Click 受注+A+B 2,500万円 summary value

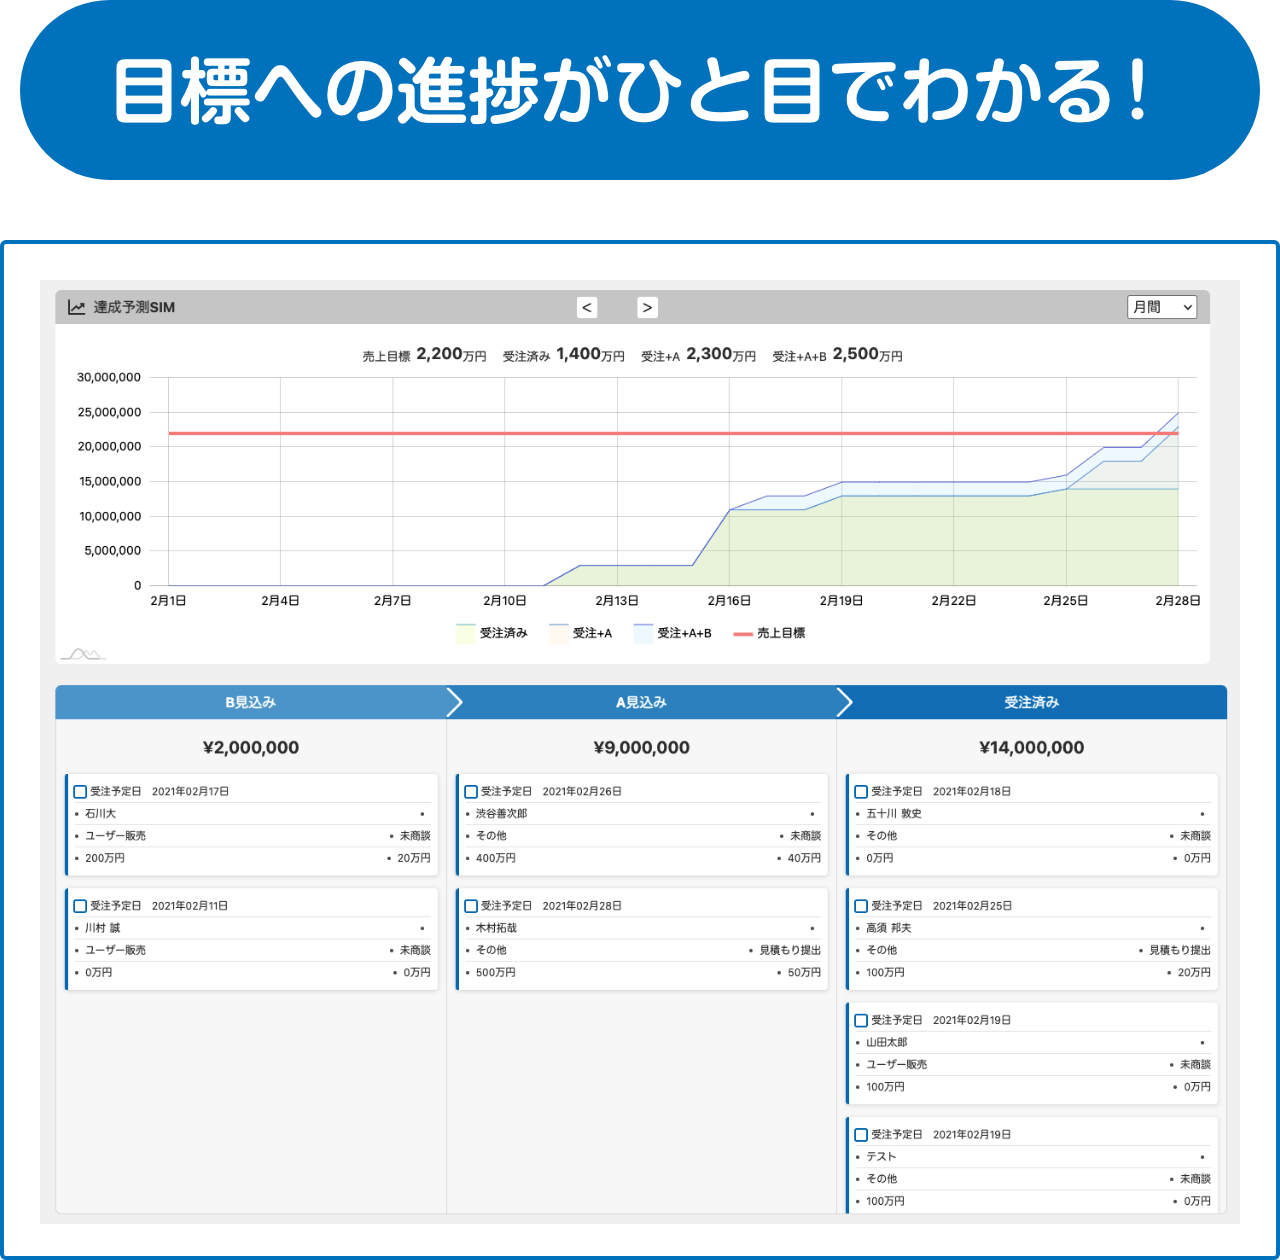click(x=837, y=355)
